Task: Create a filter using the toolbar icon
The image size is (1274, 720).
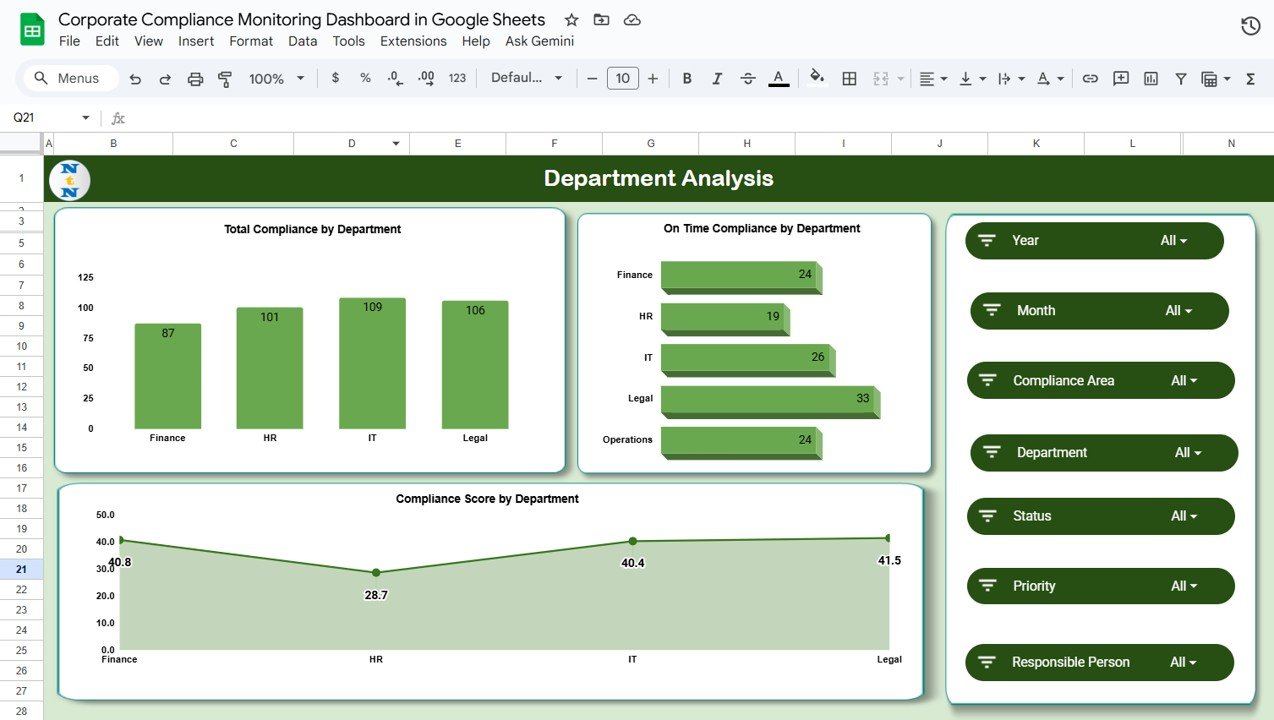Action: coord(1180,78)
